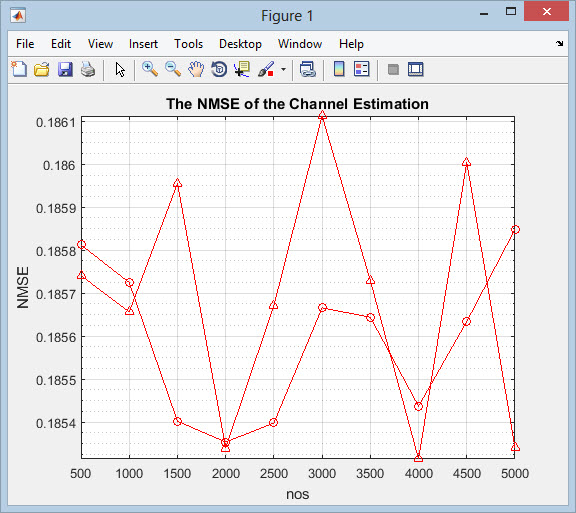Activate the Zoom Out tool
Image resolution: width=576 pixels, height=513 pixels.
coord(173,69)
